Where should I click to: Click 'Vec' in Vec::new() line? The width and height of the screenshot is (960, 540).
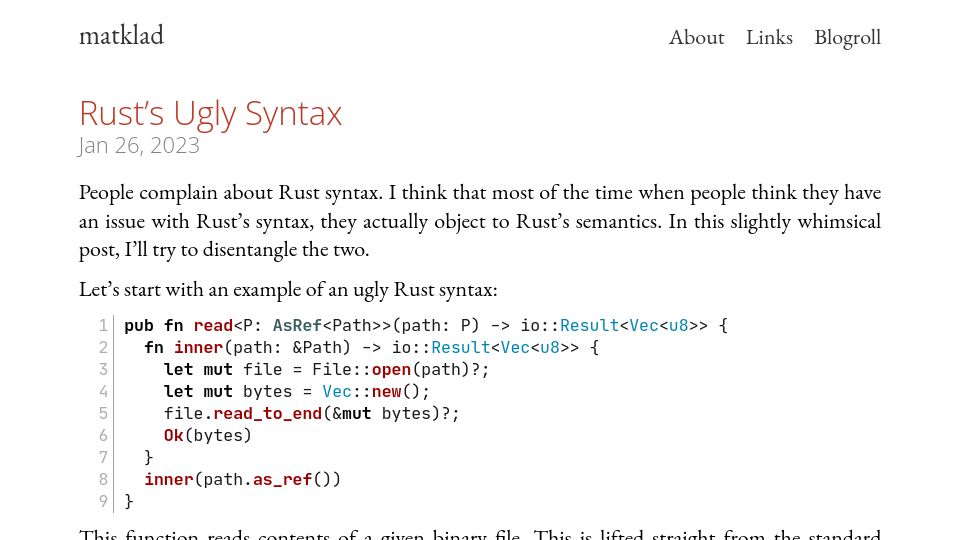tap(337, 391)
